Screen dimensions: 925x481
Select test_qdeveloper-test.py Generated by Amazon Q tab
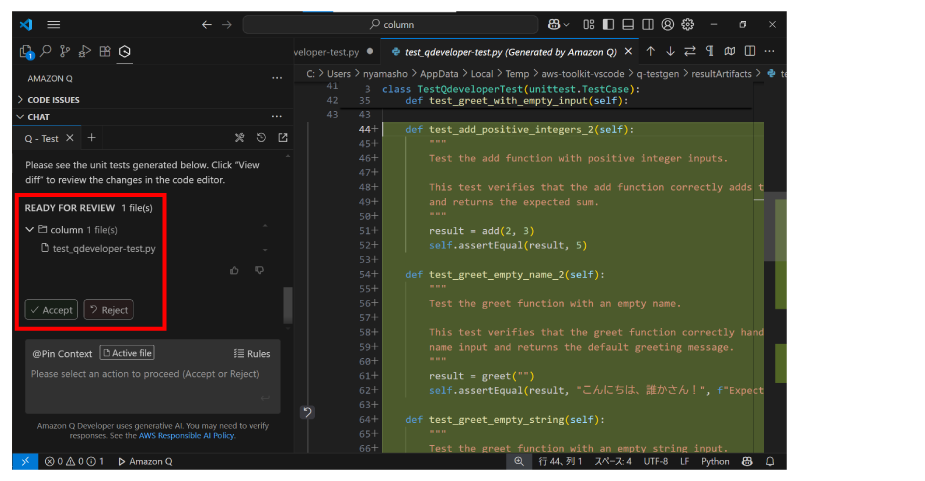510,52
